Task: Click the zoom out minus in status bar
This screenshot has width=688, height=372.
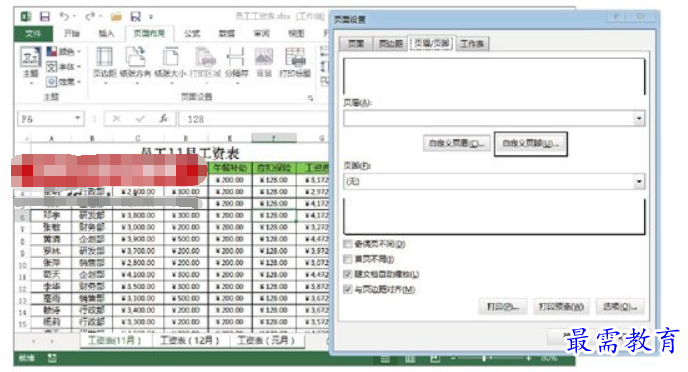Action: (453, 358)
